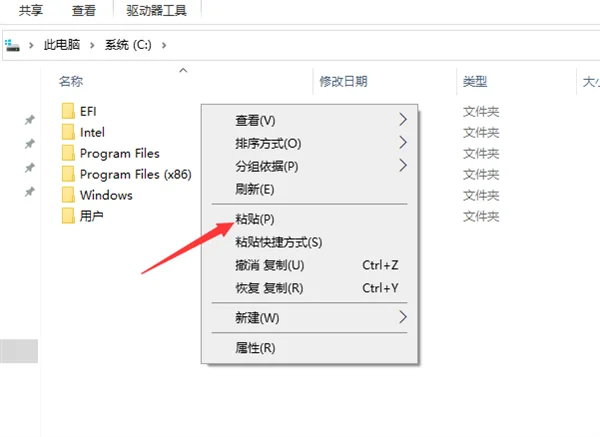This screenshot has width=600, height=437.
Task: Select the Windows folder name
Action: (106, 195)
